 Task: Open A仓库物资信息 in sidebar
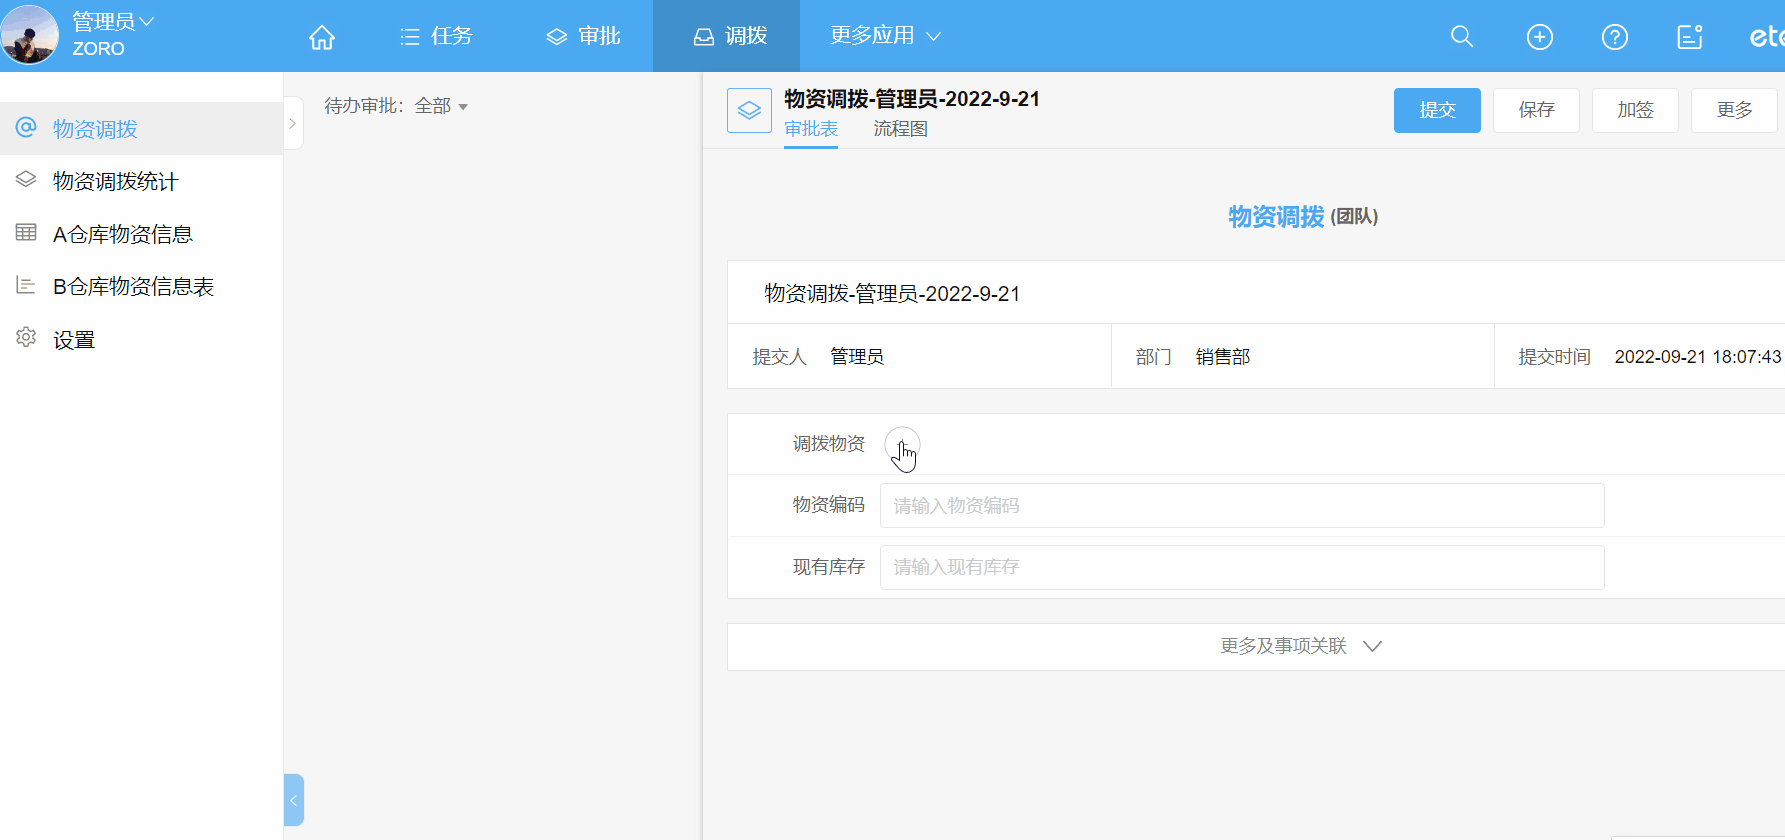[141, 234]
